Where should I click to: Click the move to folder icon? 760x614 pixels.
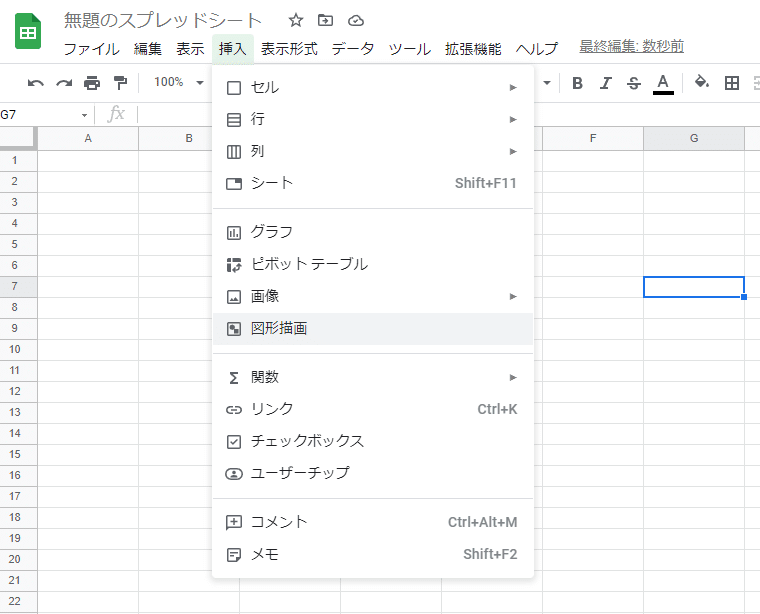pos(325,20)
